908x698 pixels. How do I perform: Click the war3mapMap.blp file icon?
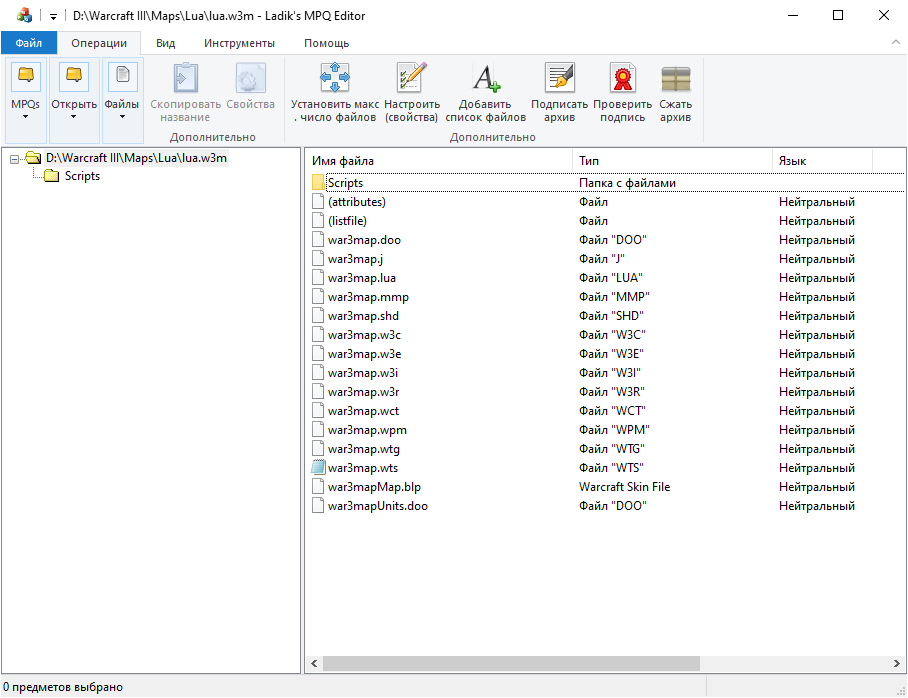tap(318, 487)
